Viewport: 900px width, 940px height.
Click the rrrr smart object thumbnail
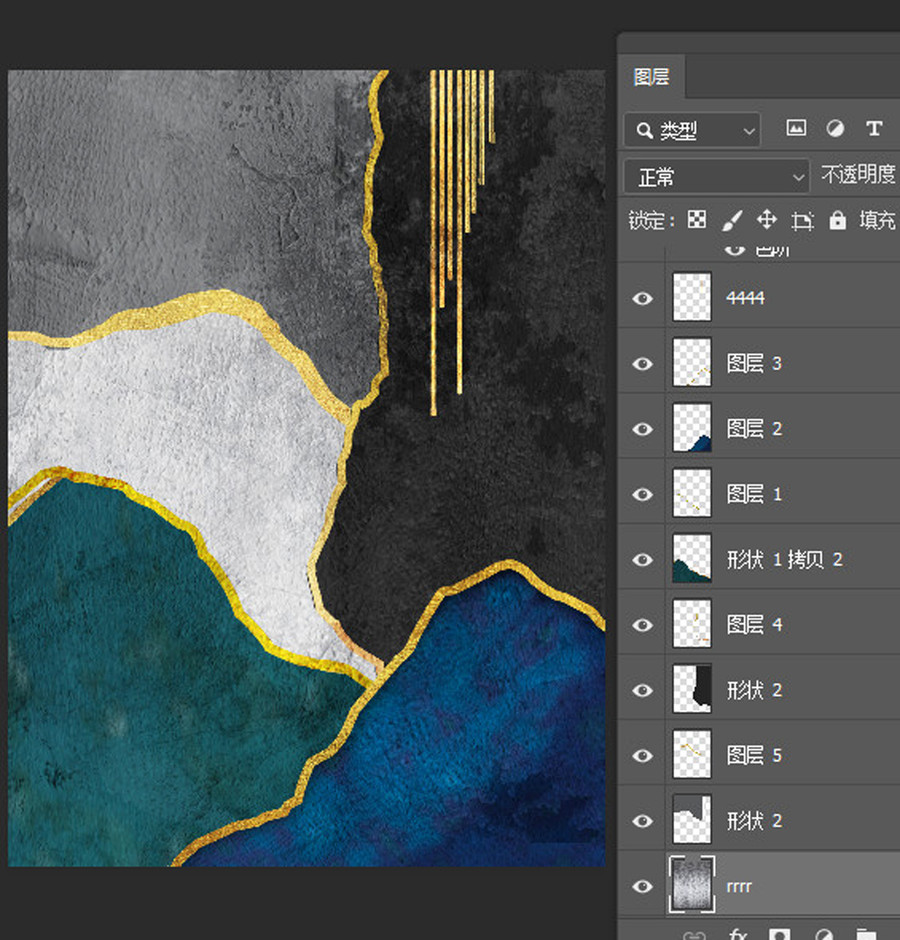[x=692, y=885]
